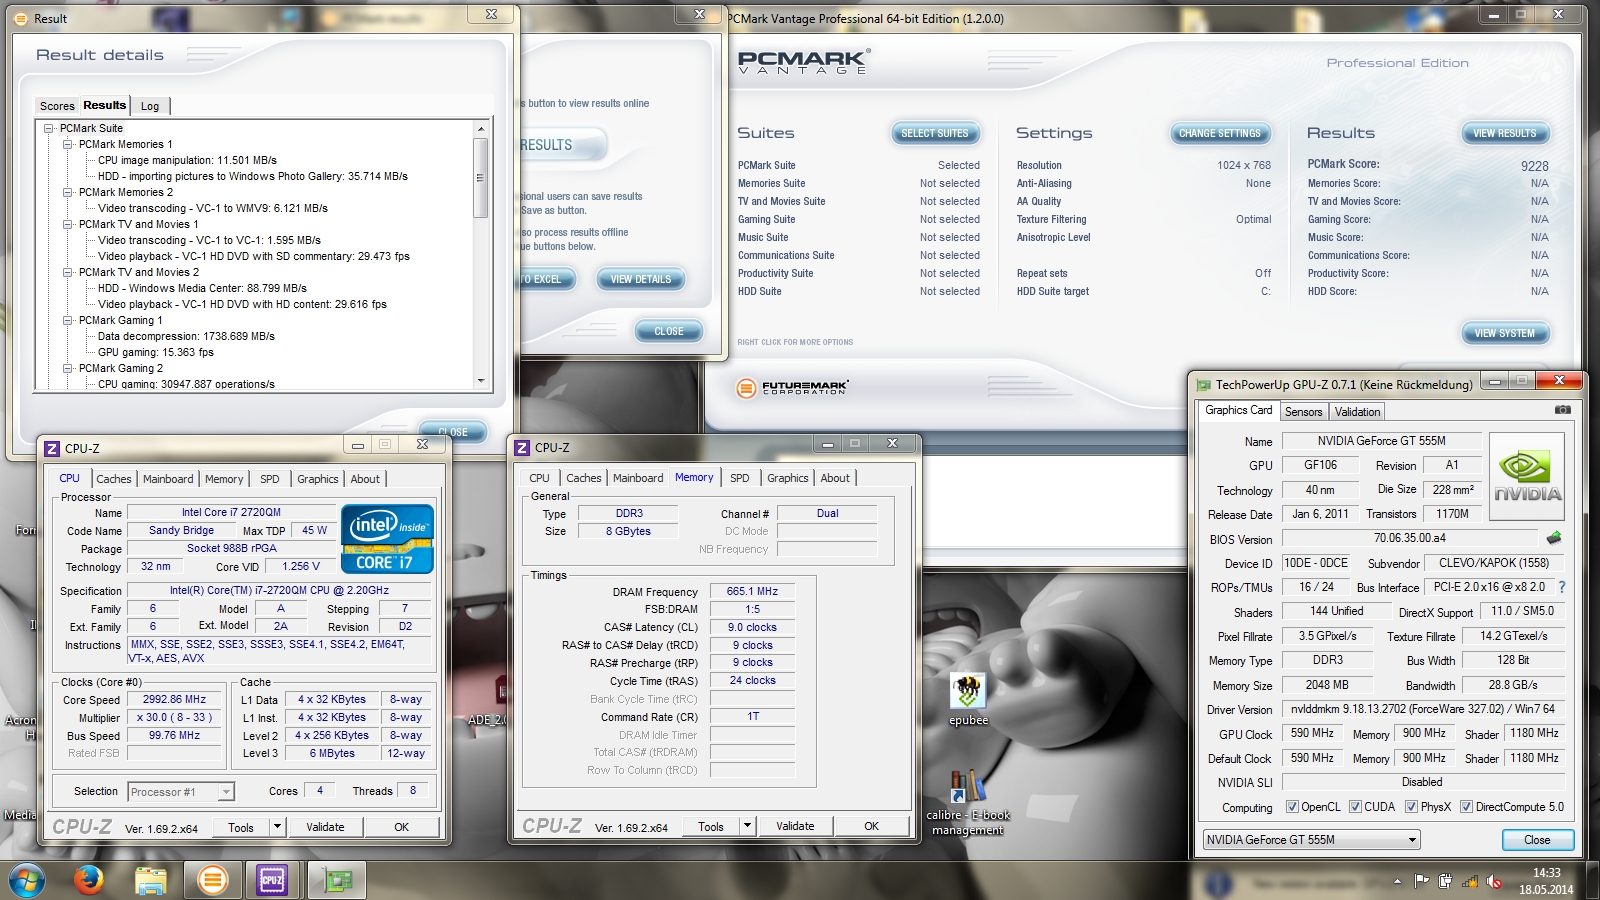Image resolution: width=1600 pixels, height=900 pixels.
Task: Switch to the Scores tab in Result details
Action: [57, 106]
